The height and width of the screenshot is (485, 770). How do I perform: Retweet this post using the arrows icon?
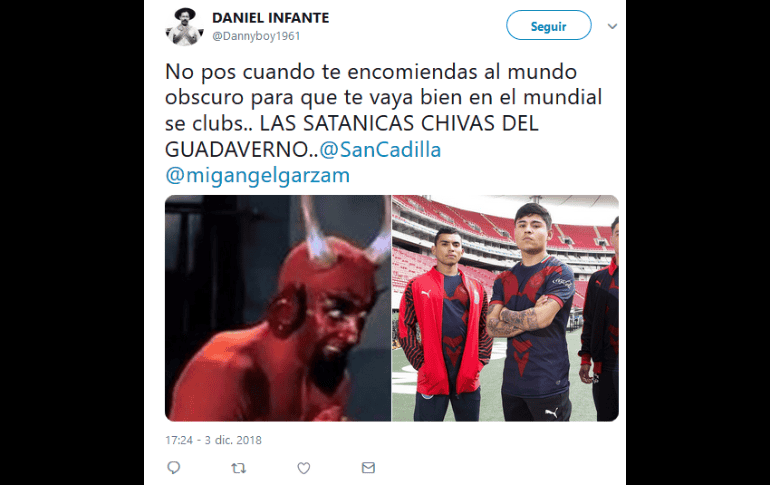239,468
